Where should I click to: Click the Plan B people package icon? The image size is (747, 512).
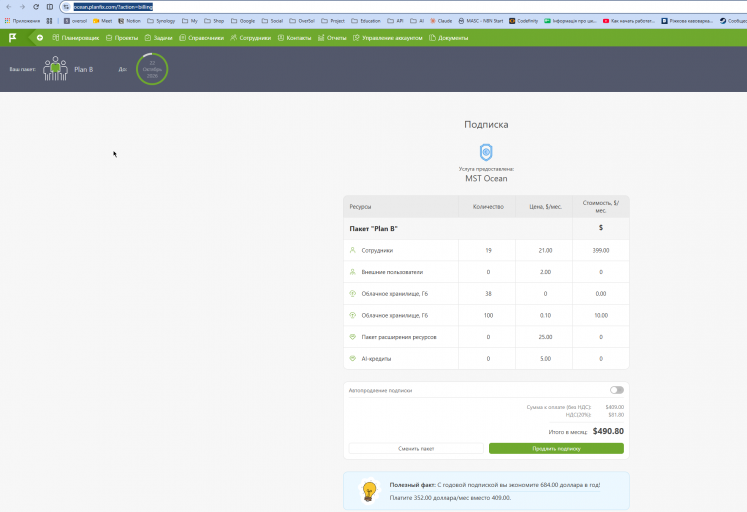[x=55, y=69]
